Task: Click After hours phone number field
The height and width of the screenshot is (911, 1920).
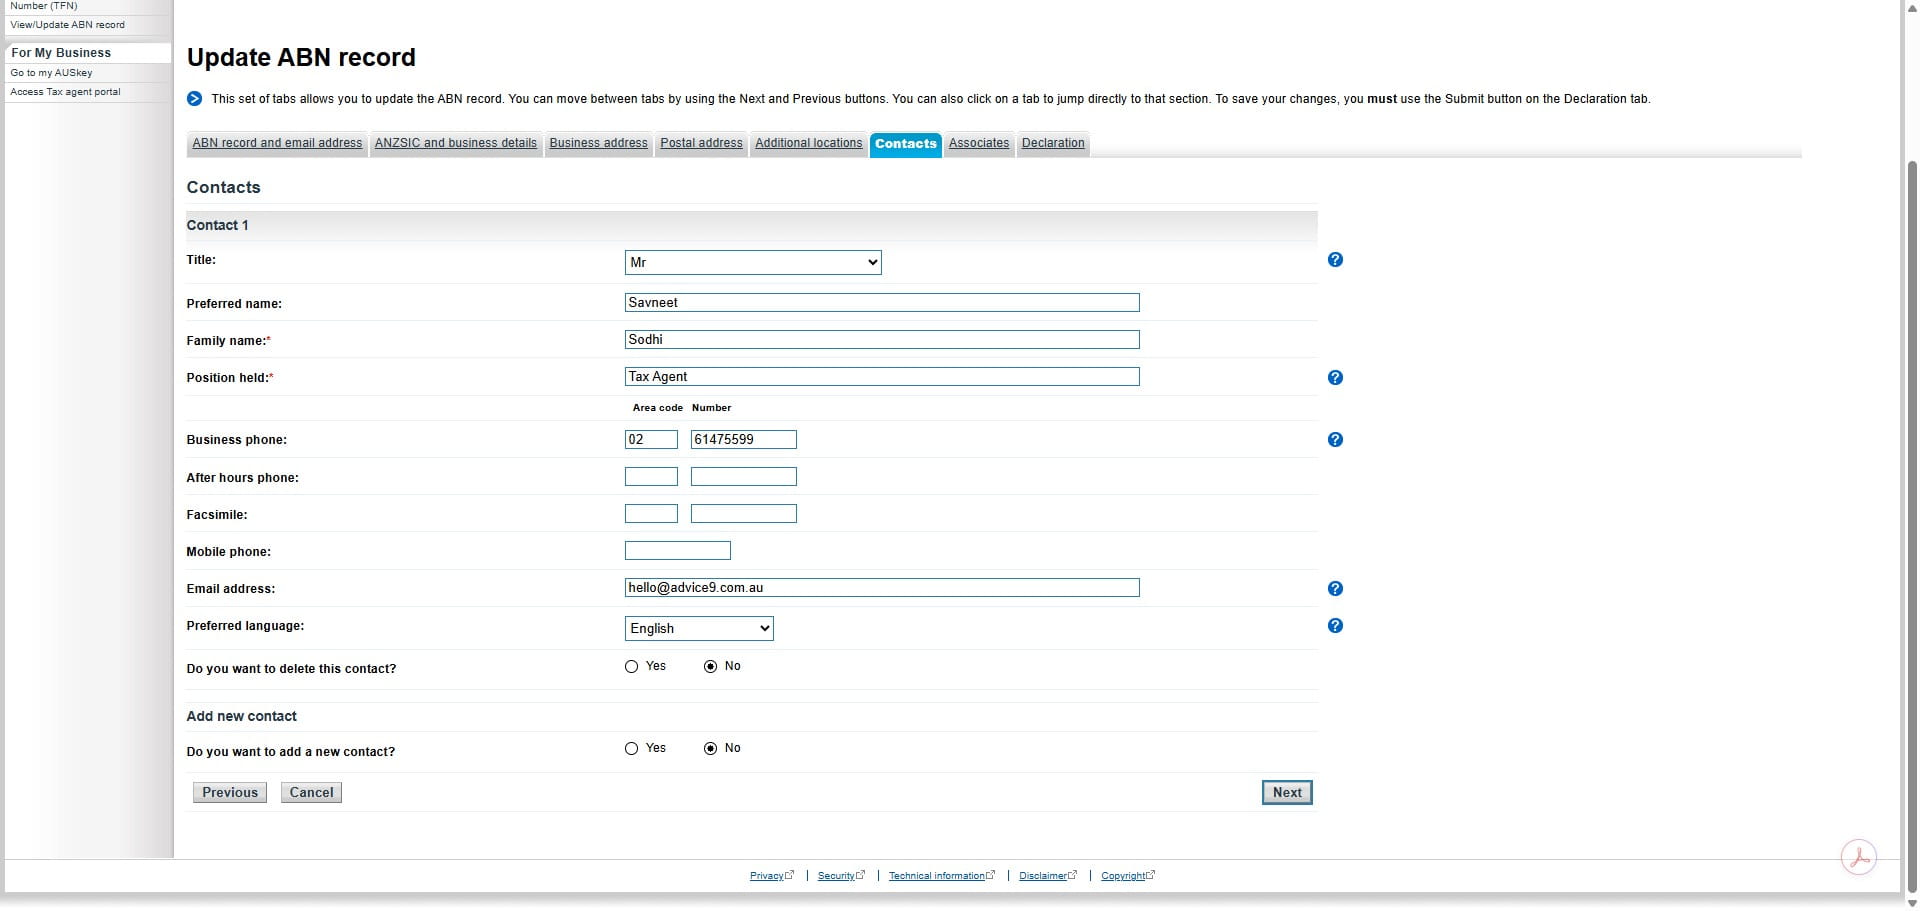Action: point(744,477)
